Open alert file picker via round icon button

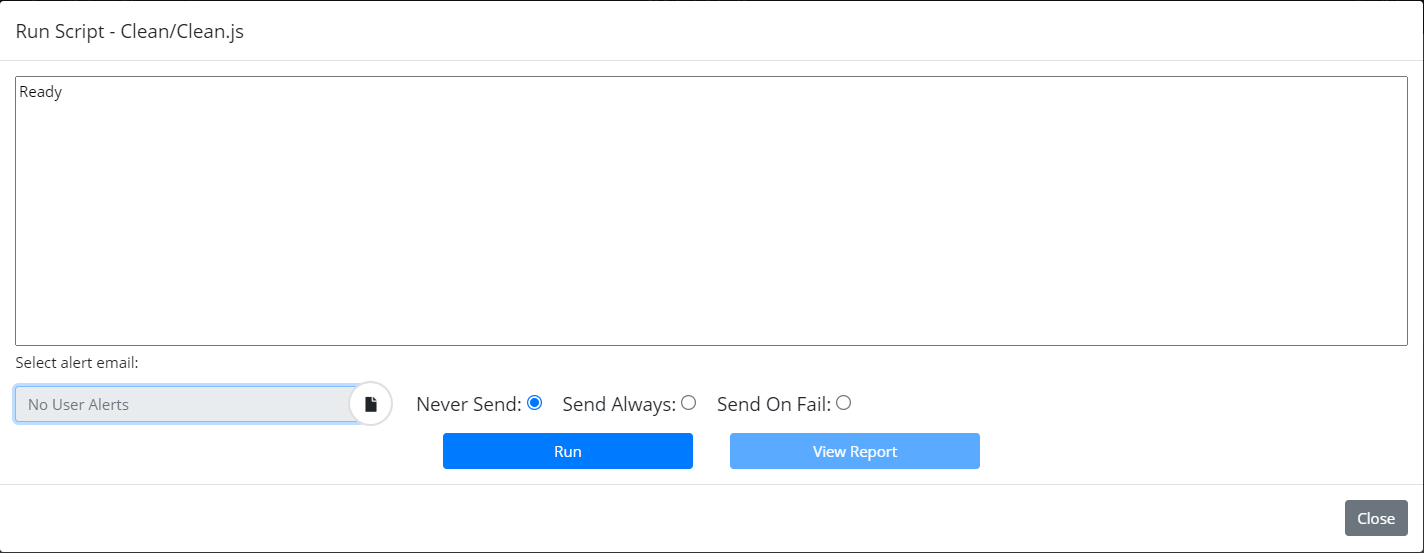(371, 404)
